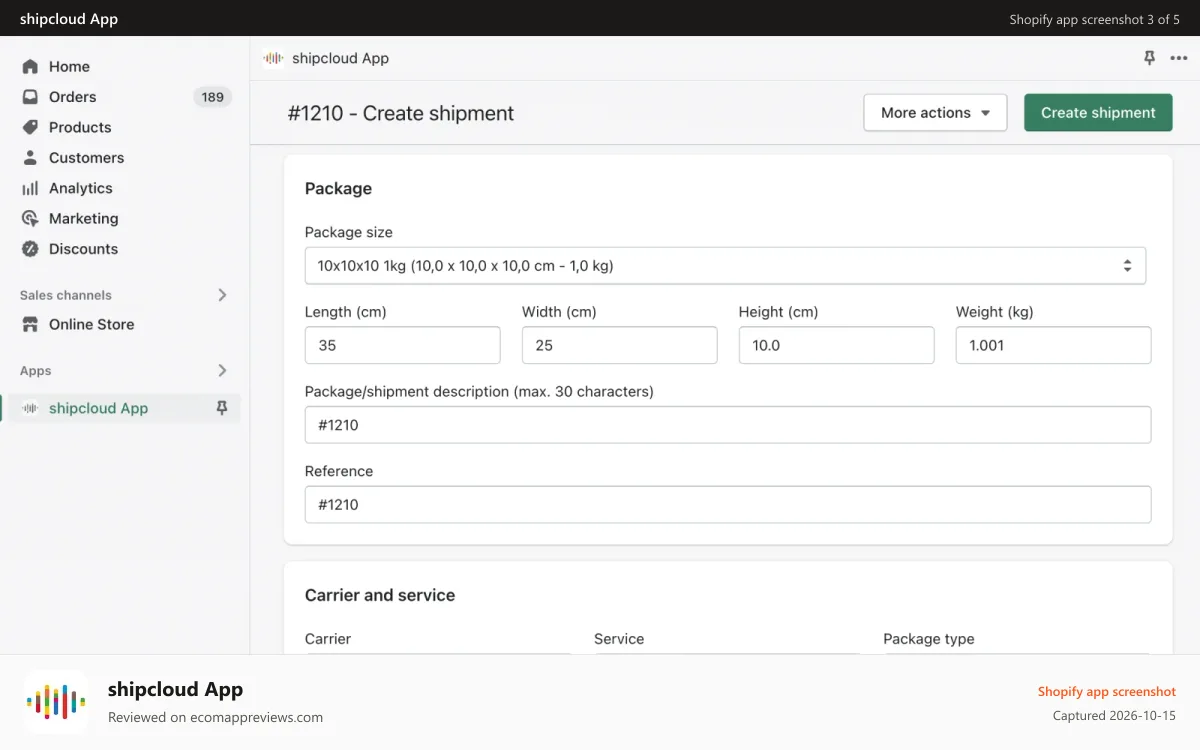
Task: Click shipcloud logo beside app header title
Action: [273, 58]
